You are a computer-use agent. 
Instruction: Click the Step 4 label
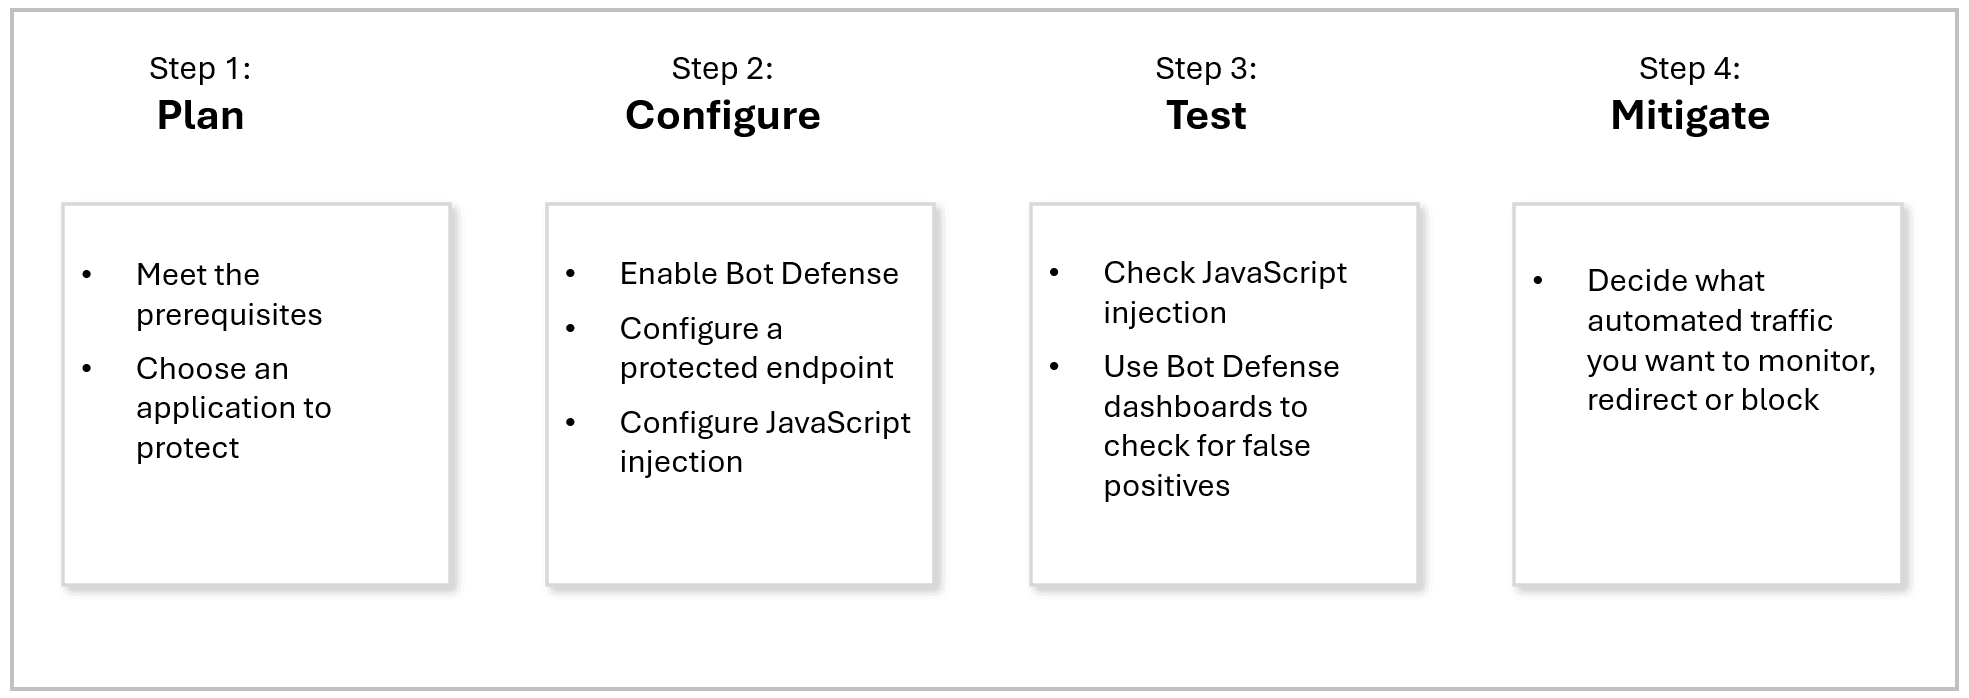[x=1689, y=68]
